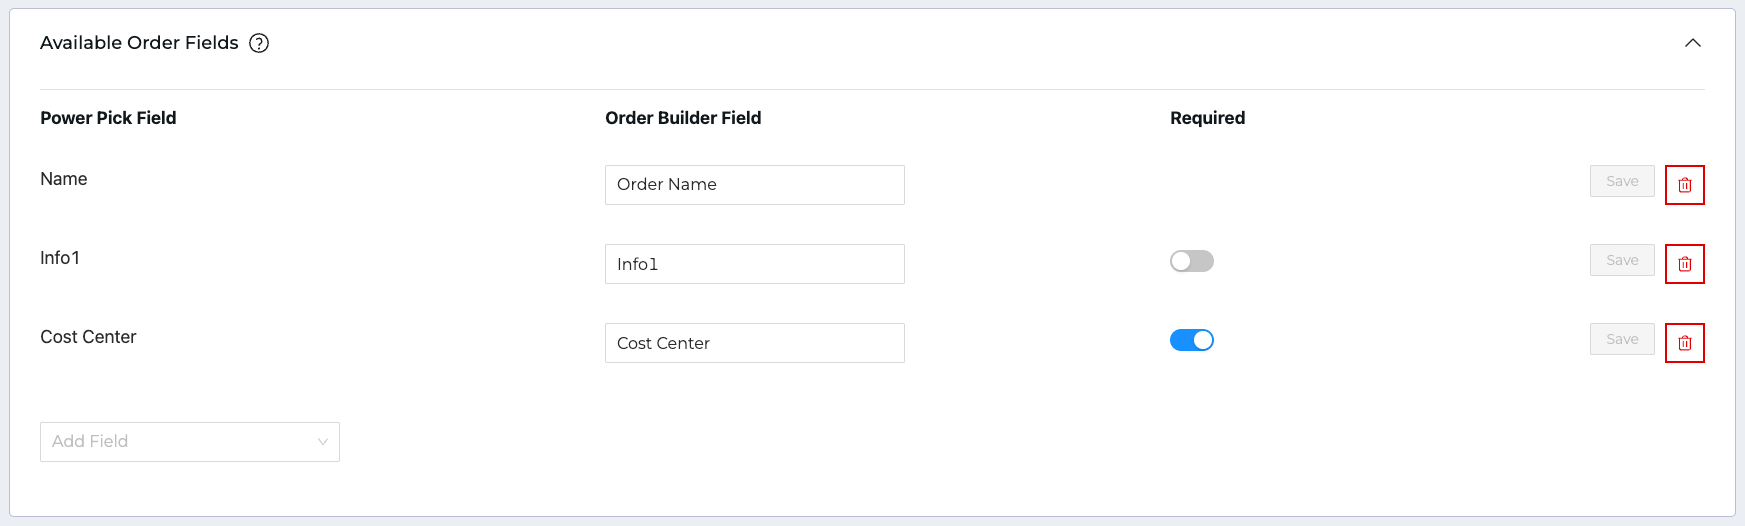This screenshot has height=526, width=1745.
Task: Select the Cost Center Power Pick label
Action: point(88,337)
